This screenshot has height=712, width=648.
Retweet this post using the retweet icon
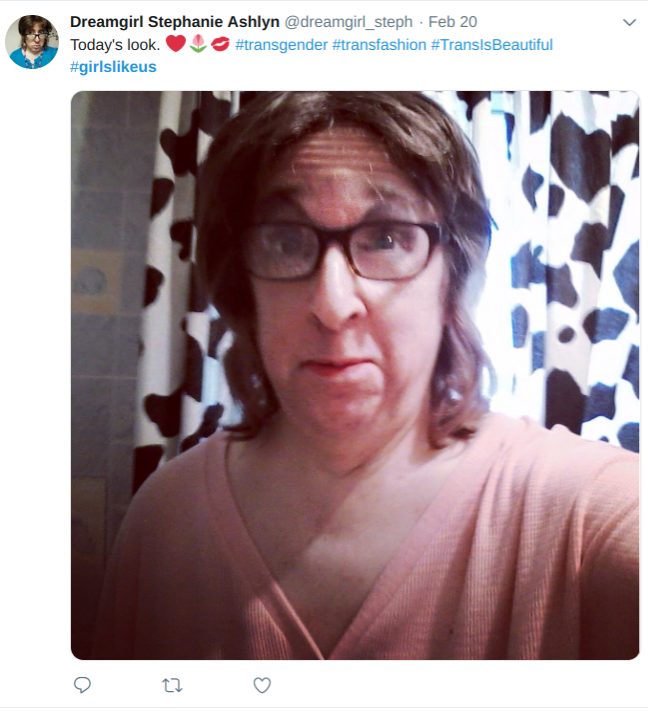172,685
